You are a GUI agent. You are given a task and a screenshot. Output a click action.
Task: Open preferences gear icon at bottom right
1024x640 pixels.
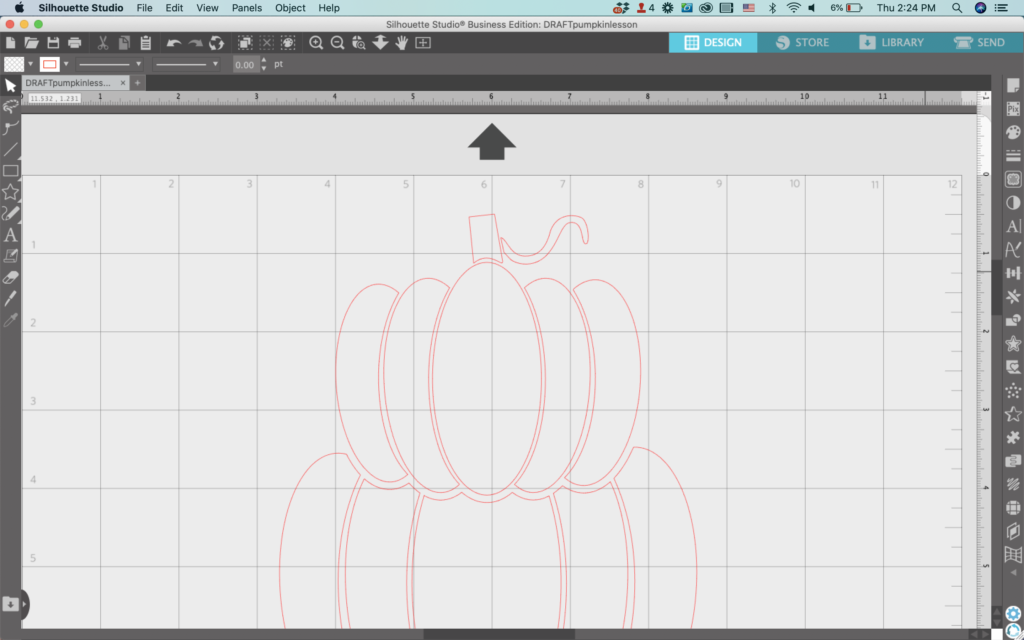coord(1013,614)
